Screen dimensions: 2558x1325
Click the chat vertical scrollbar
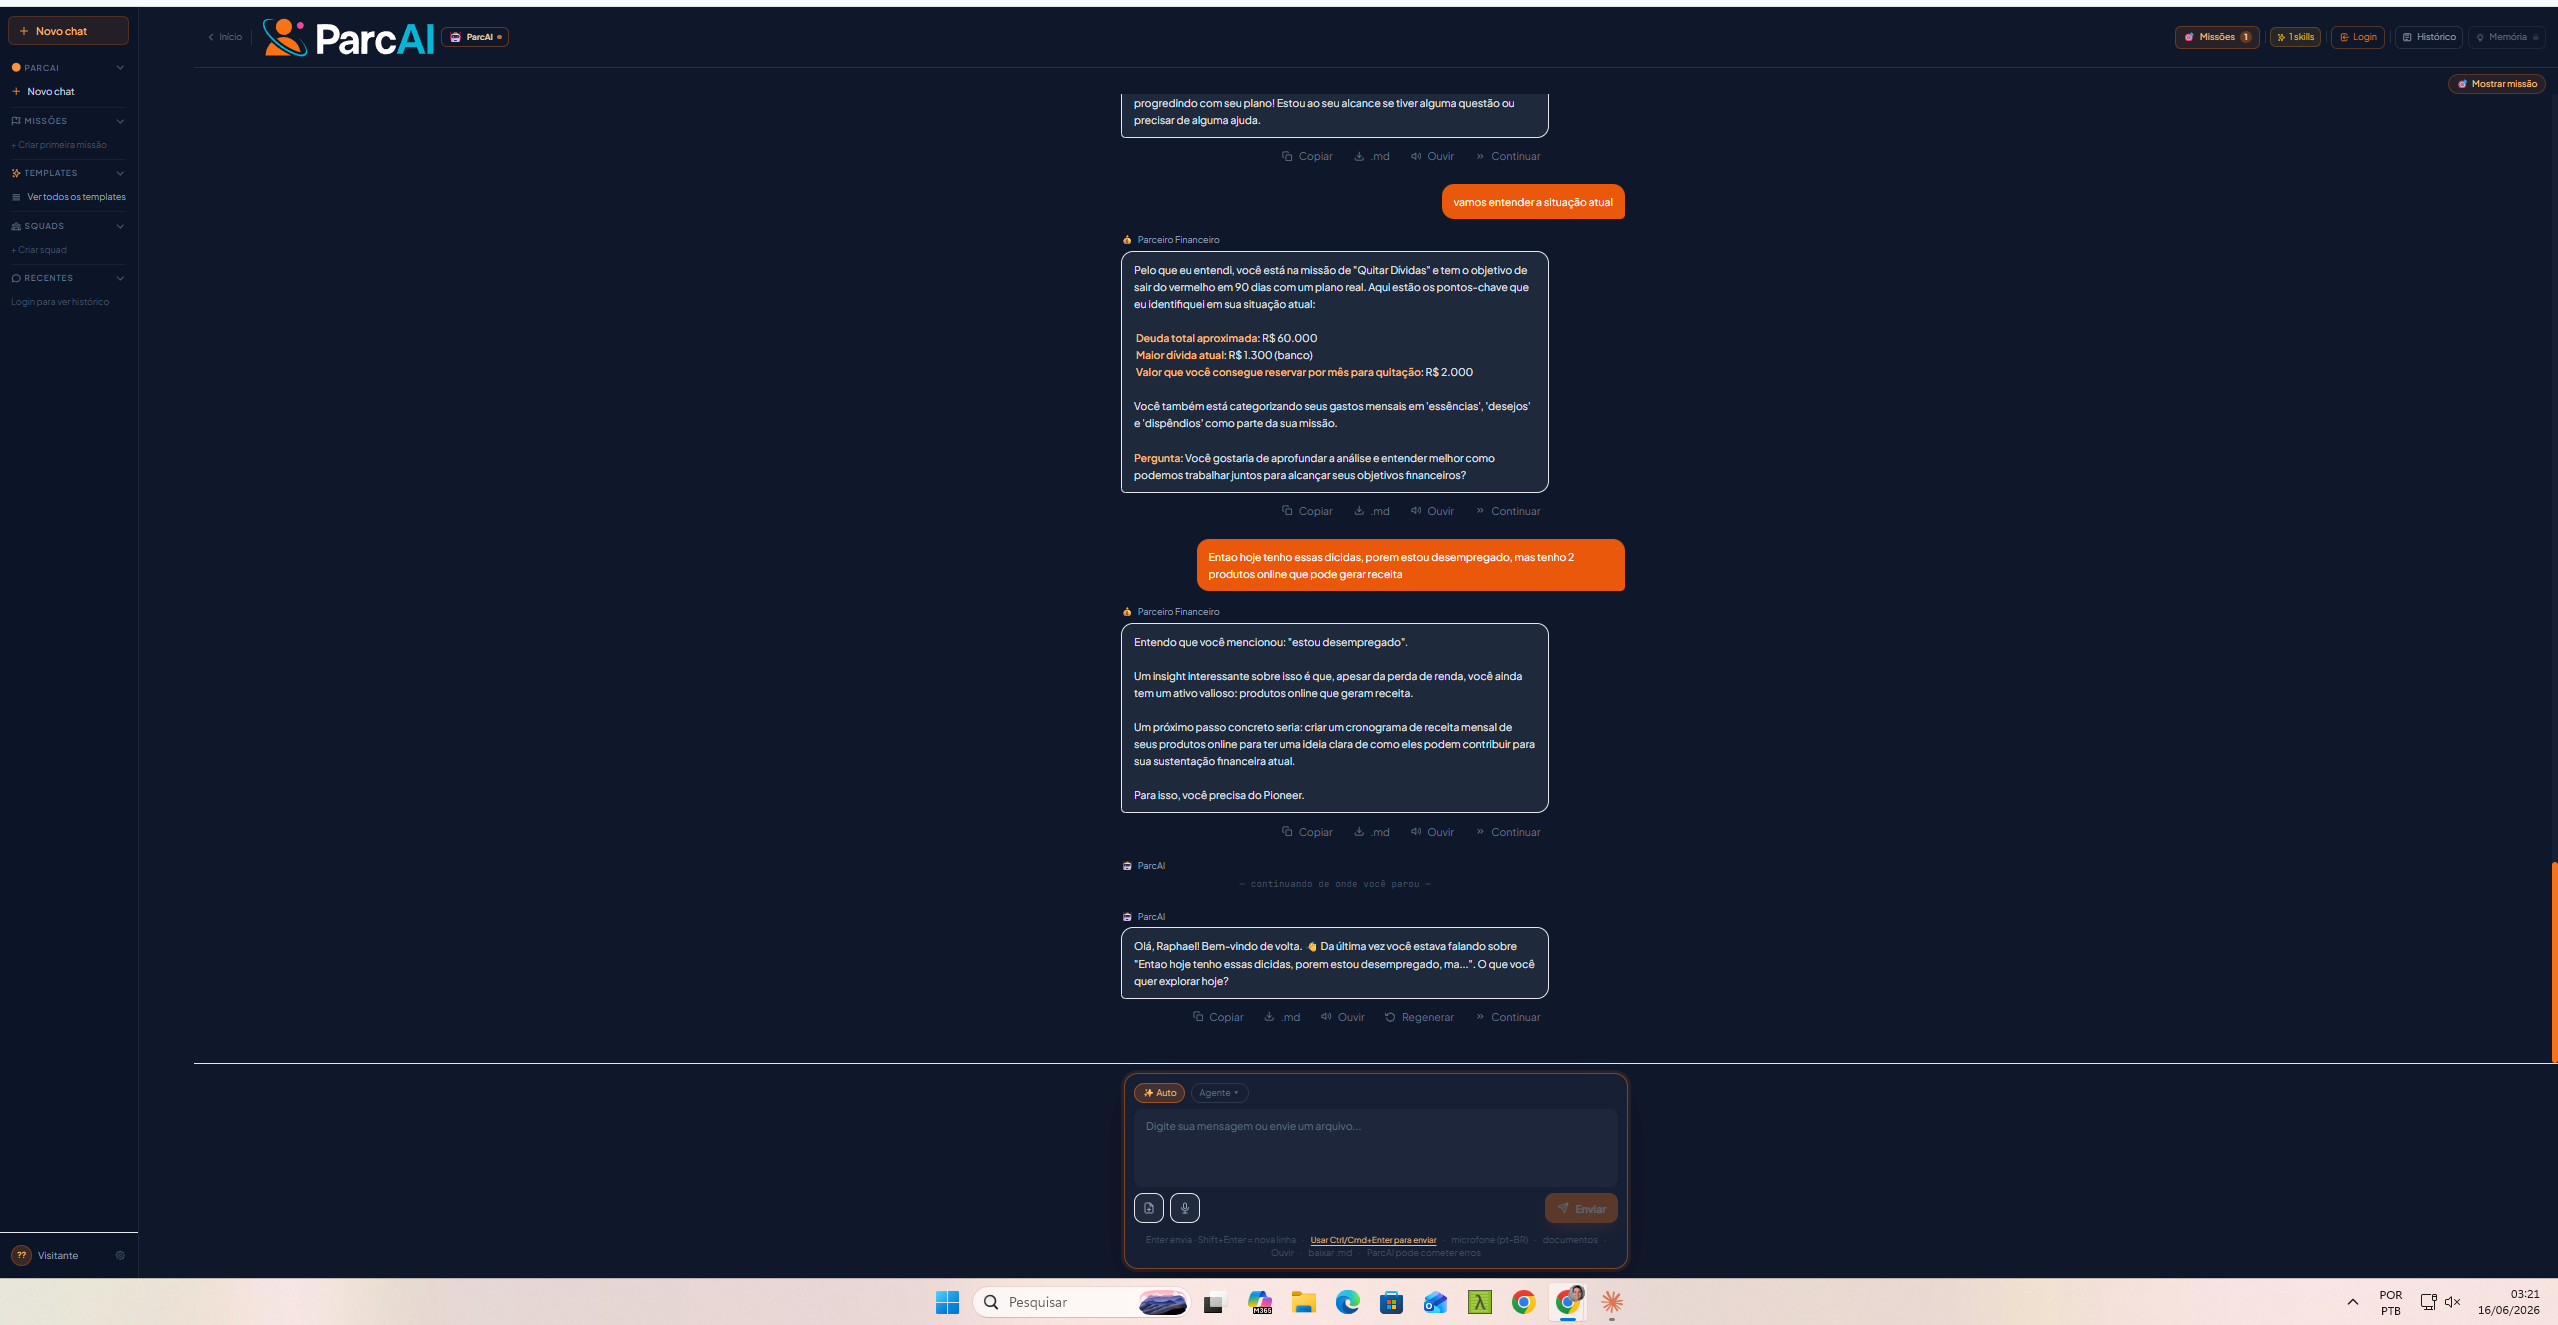coord(2554,962)
